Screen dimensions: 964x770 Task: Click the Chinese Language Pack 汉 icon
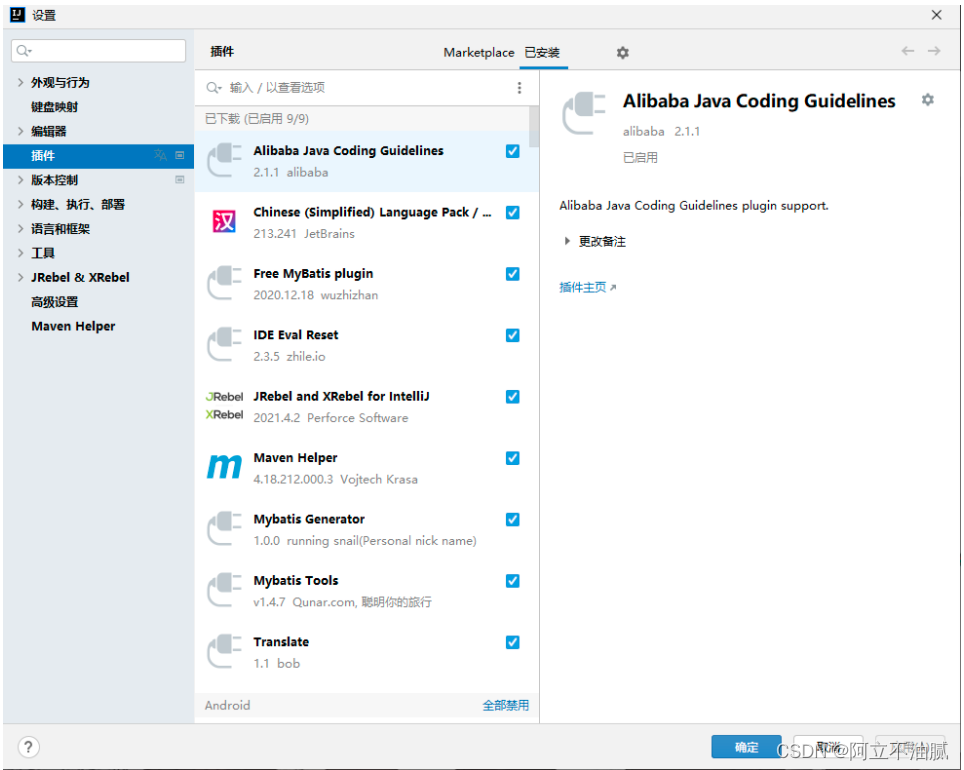[x=224, y=221]
